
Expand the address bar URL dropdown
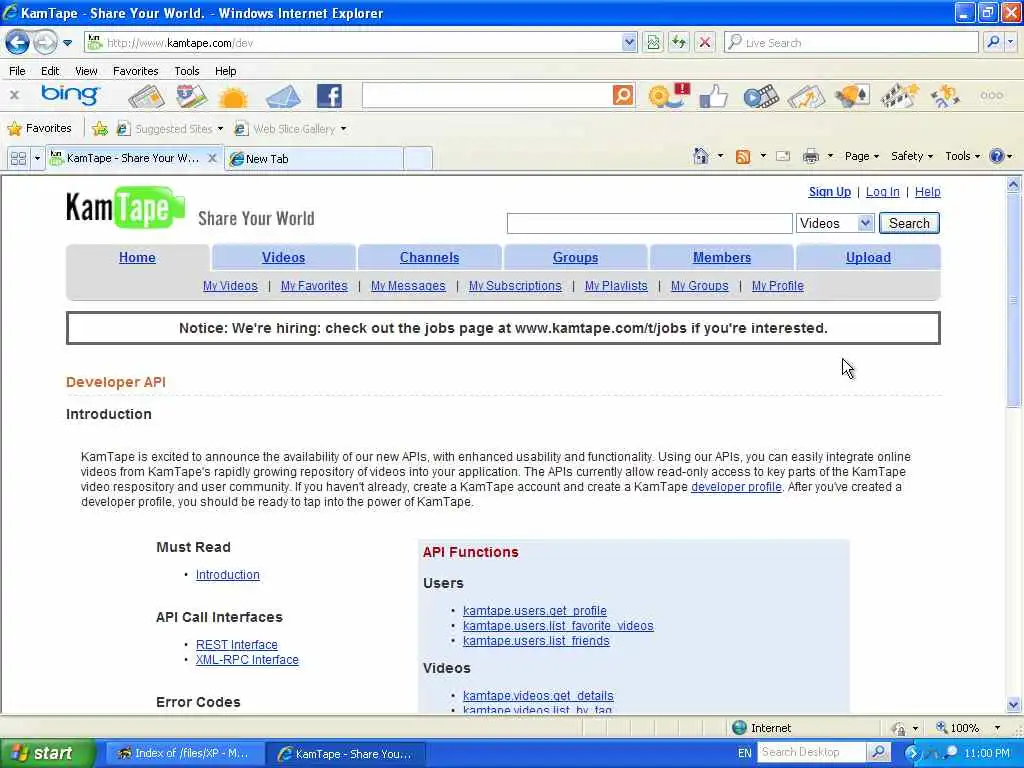[629, 42]
